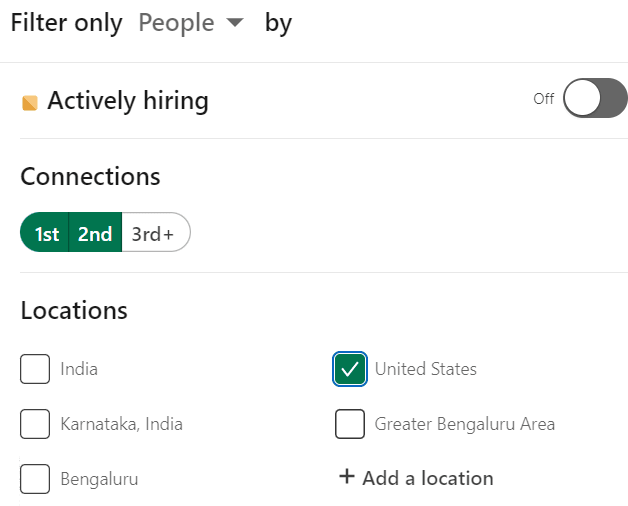Click the Off label beside the toggle
This screenshot has width=628, height=506.
coord(543,99)
